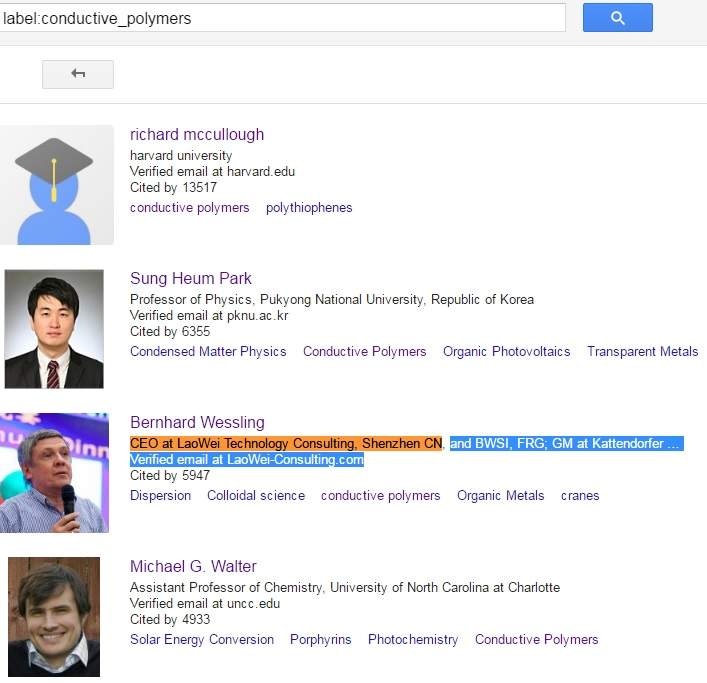Click the back arrow button

tap(78, 74)
